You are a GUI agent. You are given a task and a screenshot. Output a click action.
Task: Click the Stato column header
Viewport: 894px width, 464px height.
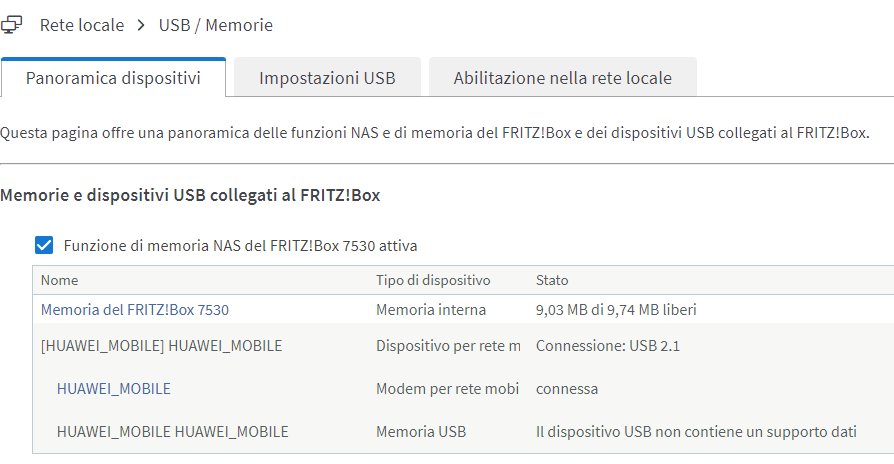point(552,280)
